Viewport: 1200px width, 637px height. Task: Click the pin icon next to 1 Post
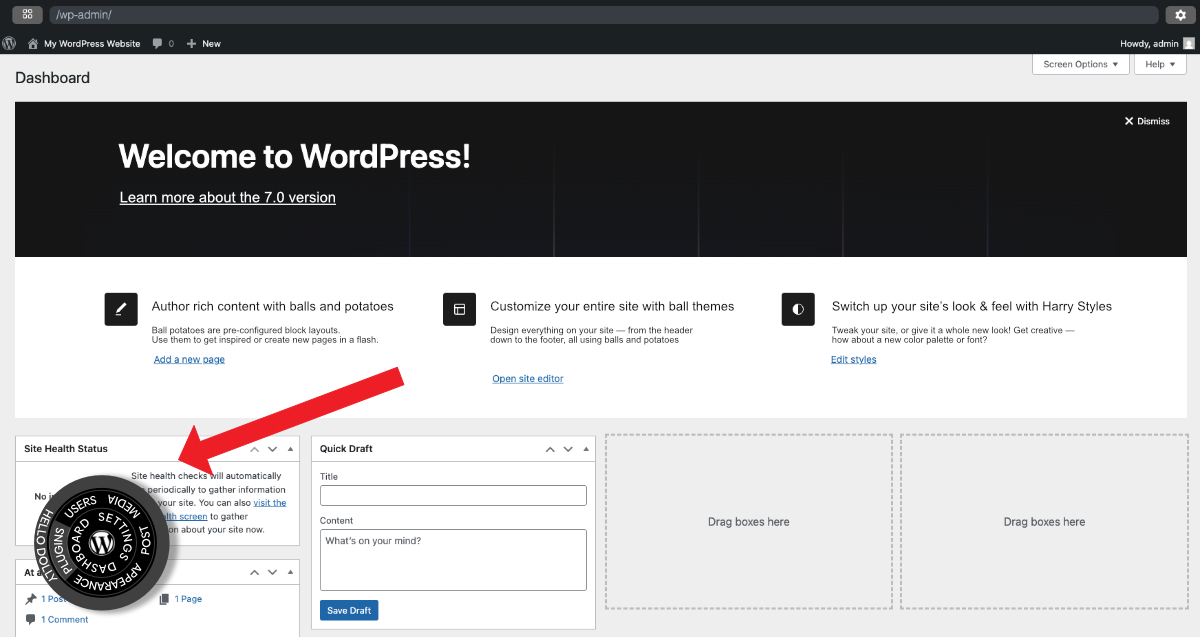pyautogui.click(x=31, y=599)
